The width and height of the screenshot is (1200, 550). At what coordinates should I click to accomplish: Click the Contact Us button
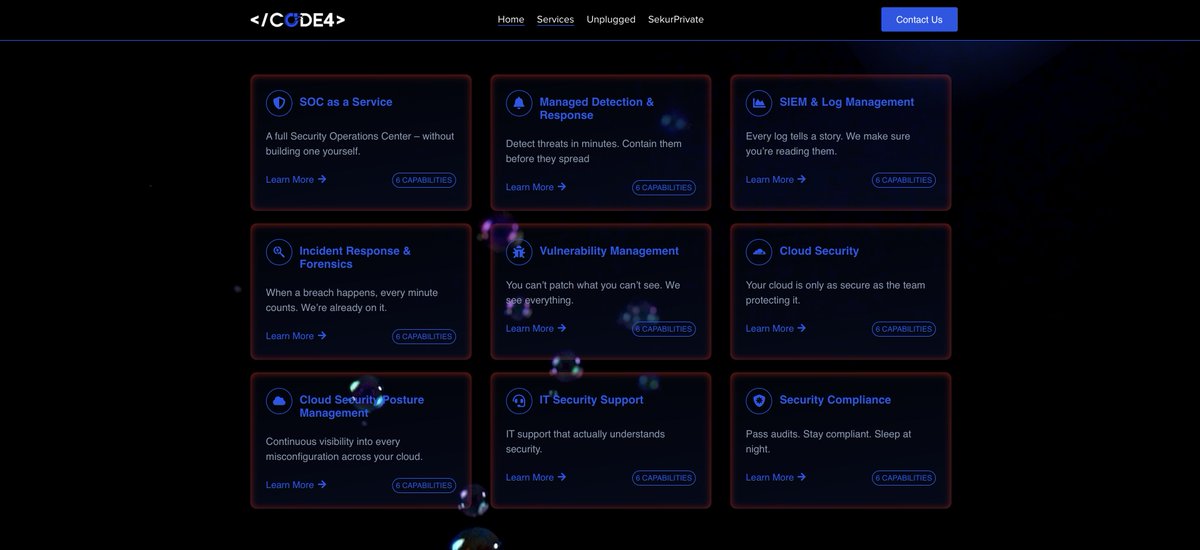click(919, 19)
